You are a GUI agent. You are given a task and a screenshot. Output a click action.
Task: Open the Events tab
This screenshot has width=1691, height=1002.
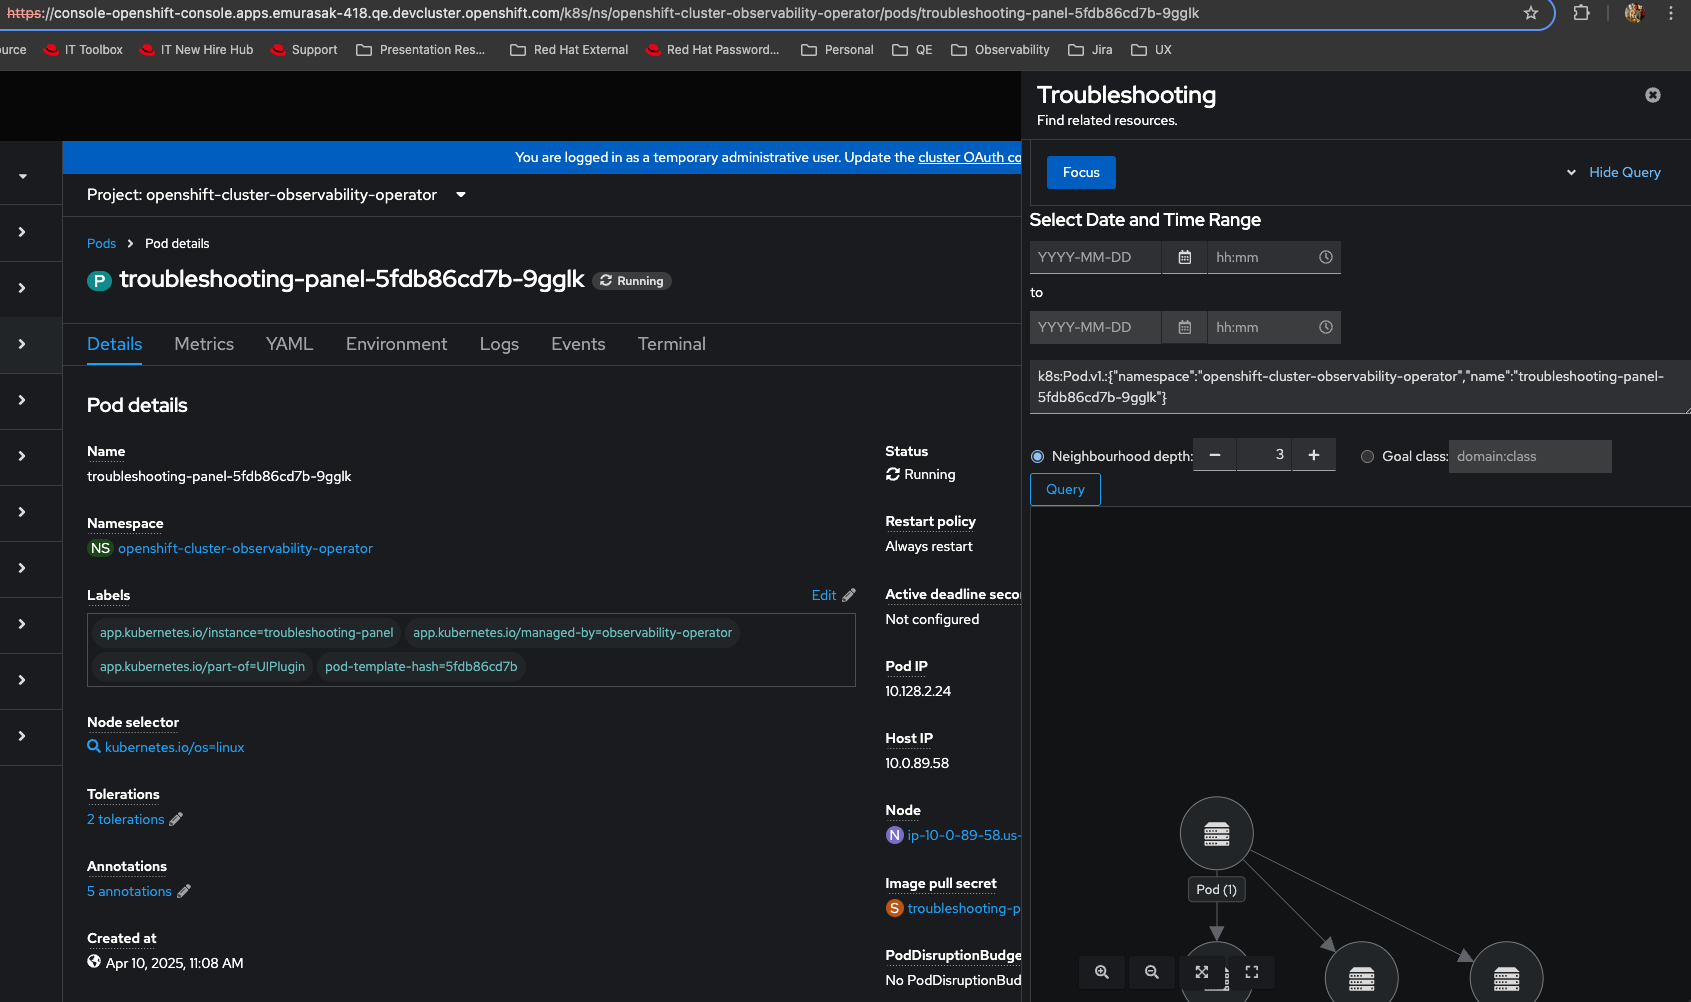click(x=578, y=344)
